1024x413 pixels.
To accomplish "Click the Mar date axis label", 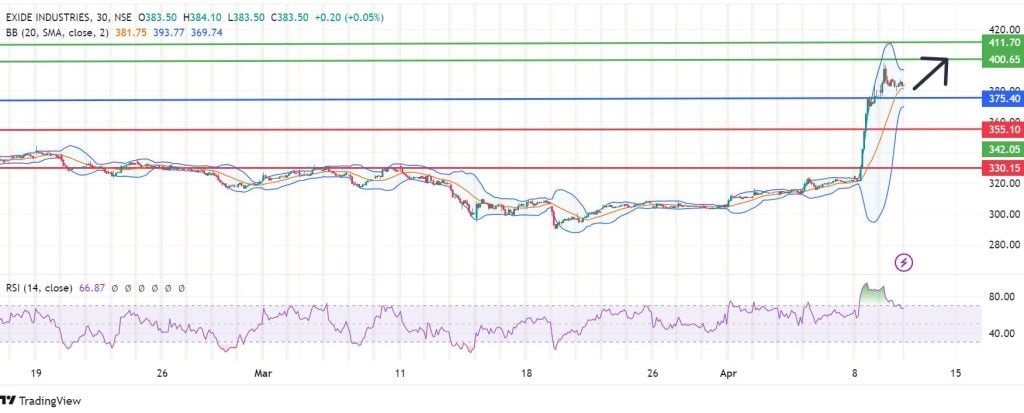I will [264, 374].
